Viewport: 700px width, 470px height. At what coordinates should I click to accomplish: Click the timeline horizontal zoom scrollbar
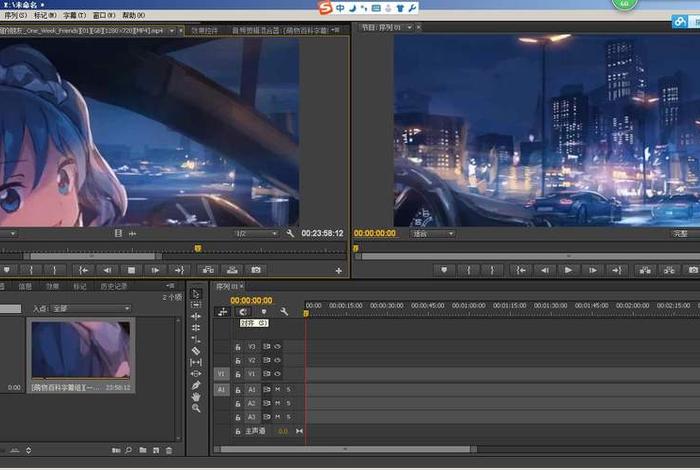pyautogui.click(x=346, y=449)
